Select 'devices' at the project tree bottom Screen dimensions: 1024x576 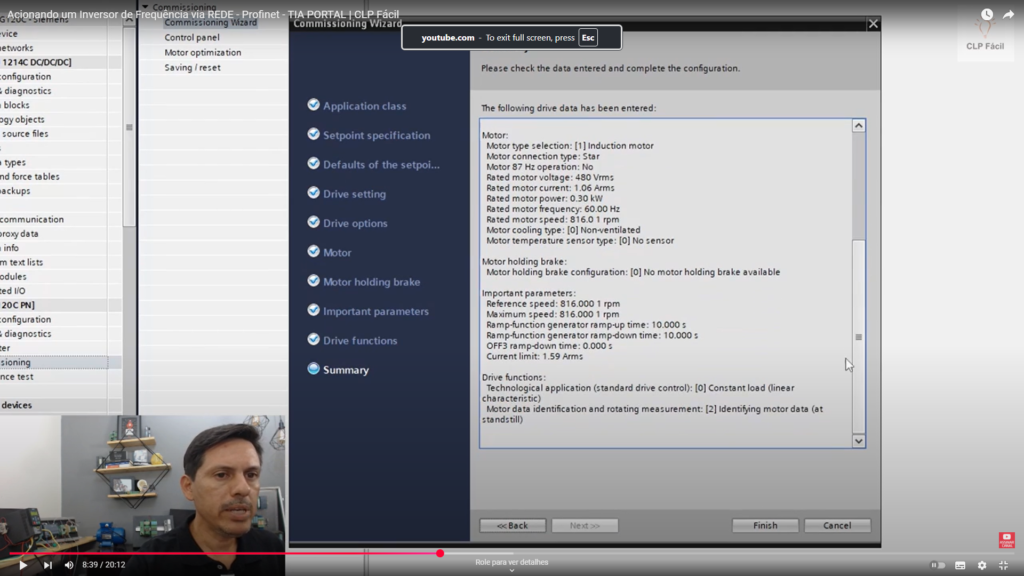click(16, 406)
